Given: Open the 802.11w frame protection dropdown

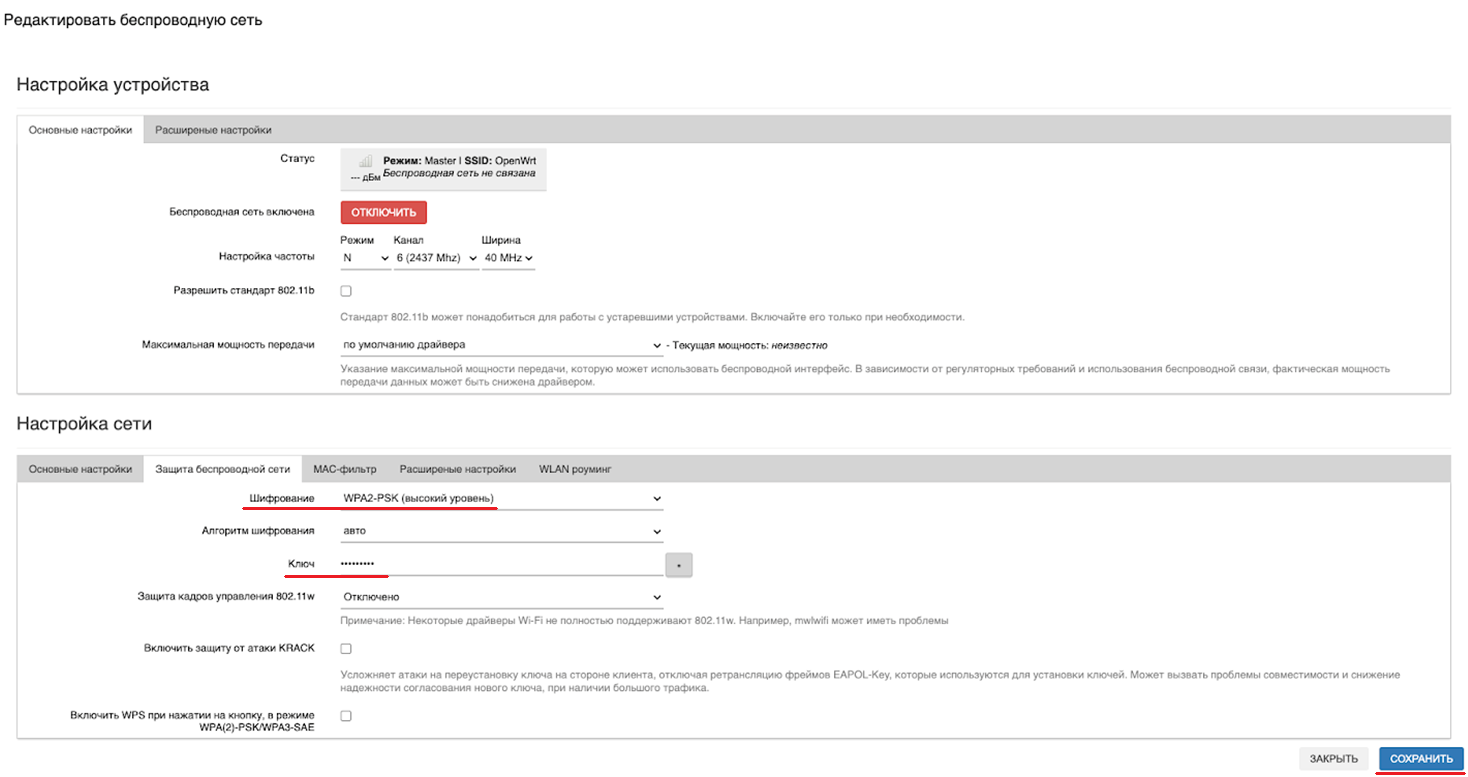Looking at the screenshot, I should coord(501,597).
